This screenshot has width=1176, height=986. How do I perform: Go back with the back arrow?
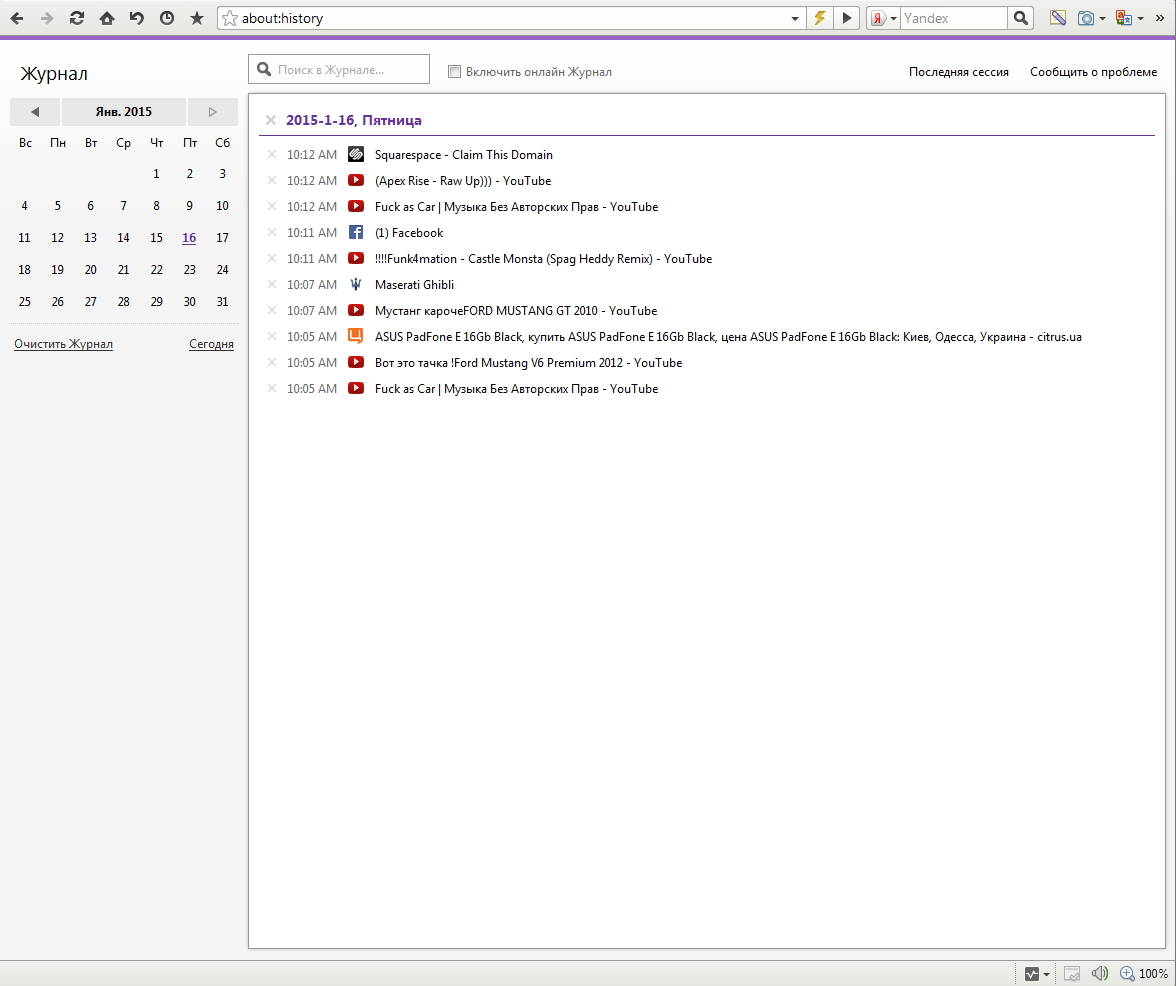coord(16,18)
